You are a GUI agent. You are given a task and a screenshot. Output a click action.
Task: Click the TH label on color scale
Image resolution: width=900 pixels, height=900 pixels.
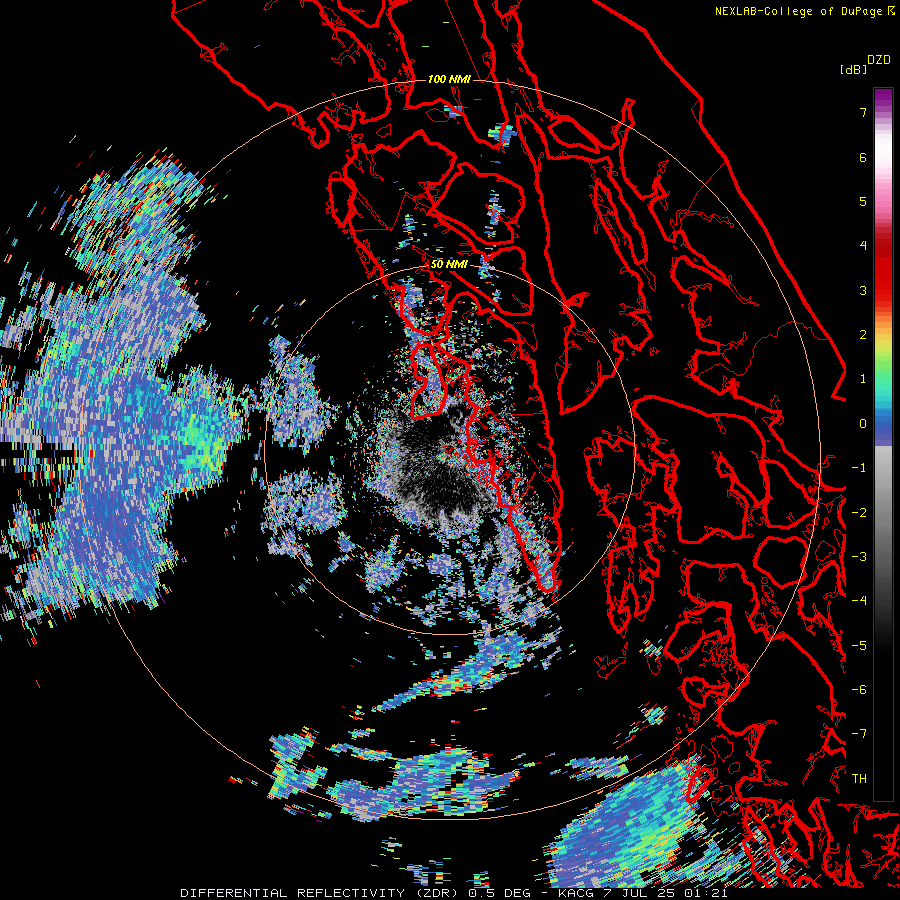tap(859, 778)
